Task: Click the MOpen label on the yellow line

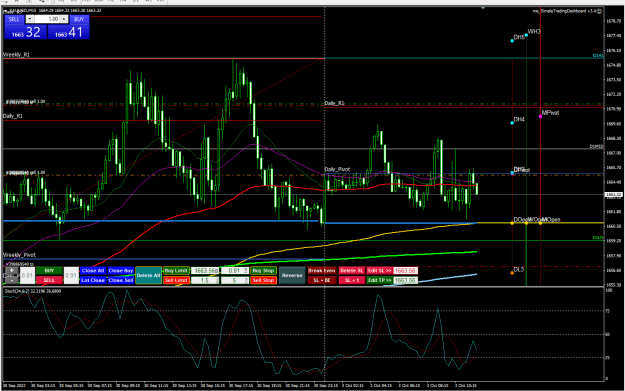Action: tap(551, 220)
